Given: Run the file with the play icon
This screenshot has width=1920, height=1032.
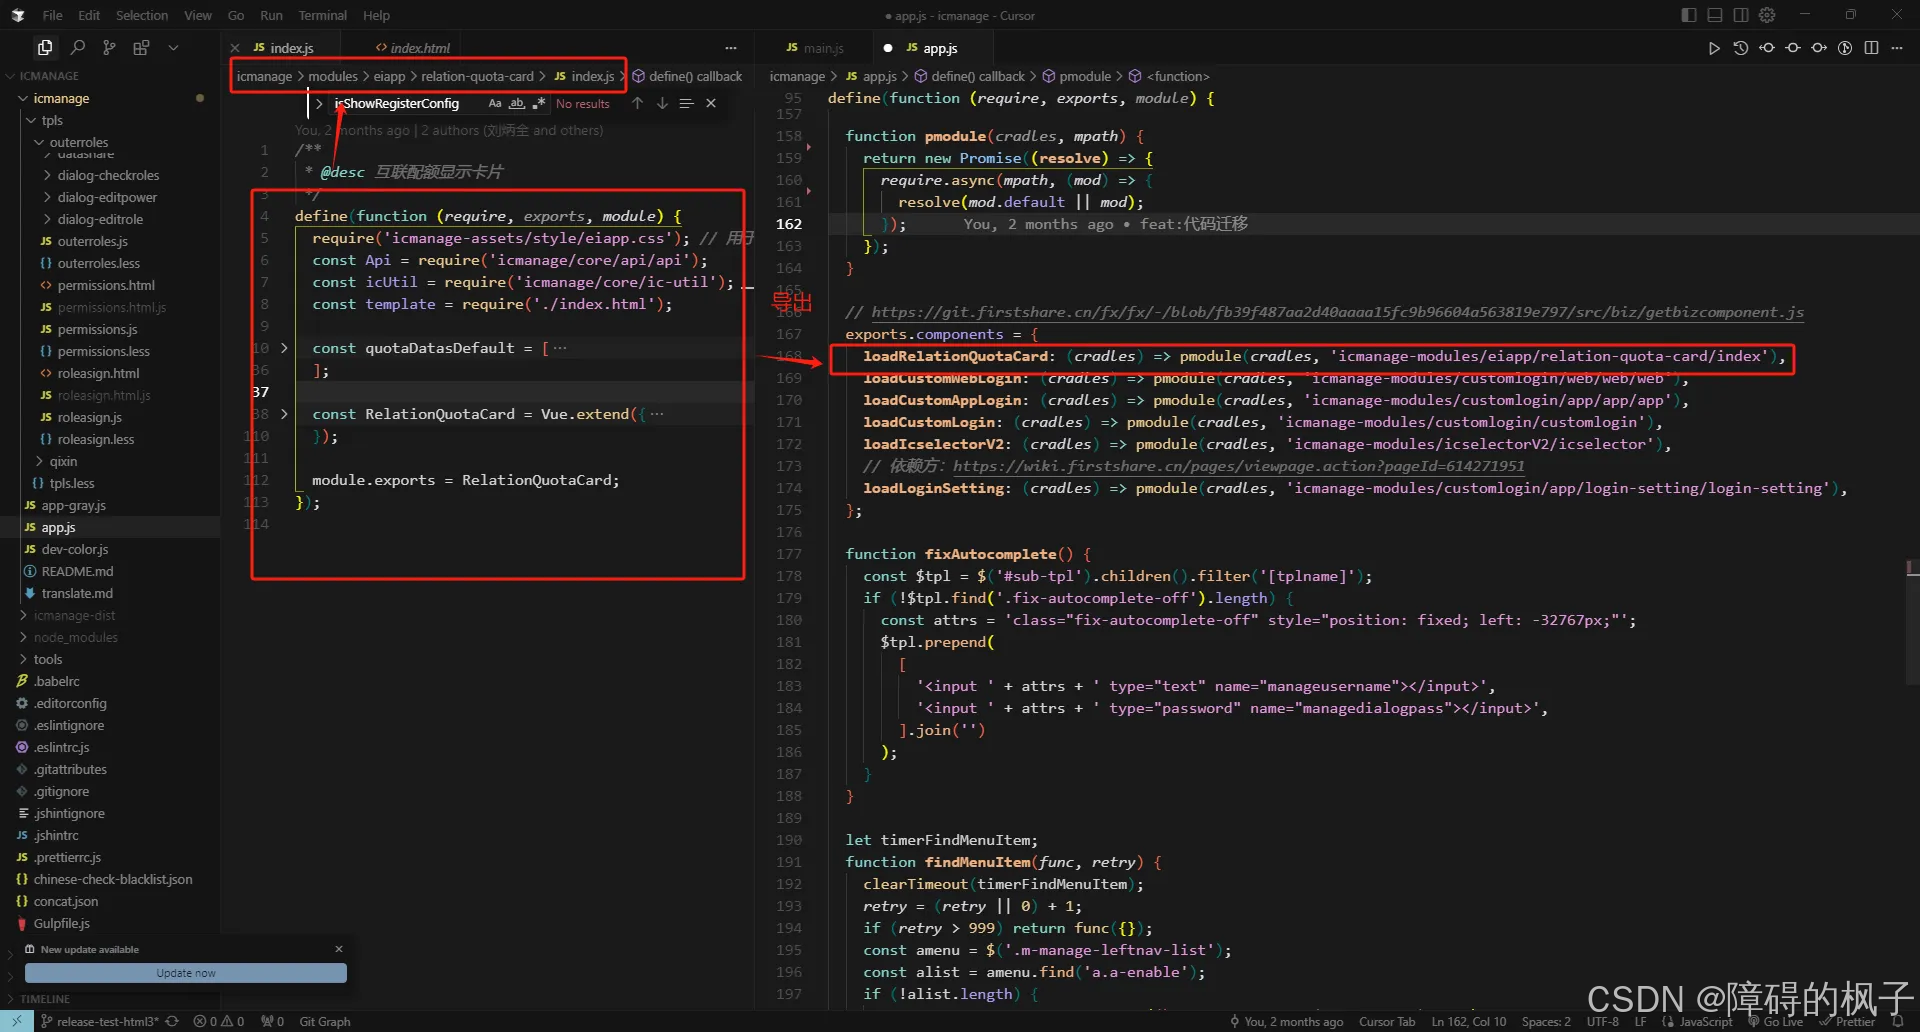Looking at the screenshot, I should tap(1714, 48).
